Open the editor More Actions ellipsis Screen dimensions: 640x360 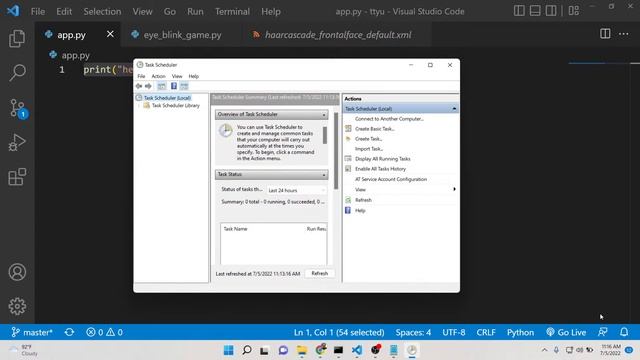(x=624, y=34)
